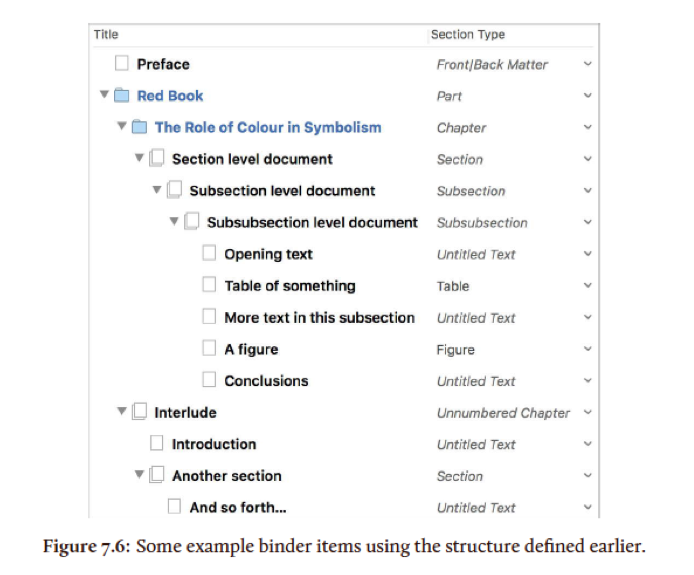Click the Introduction document icon

(x=157, y=444)
